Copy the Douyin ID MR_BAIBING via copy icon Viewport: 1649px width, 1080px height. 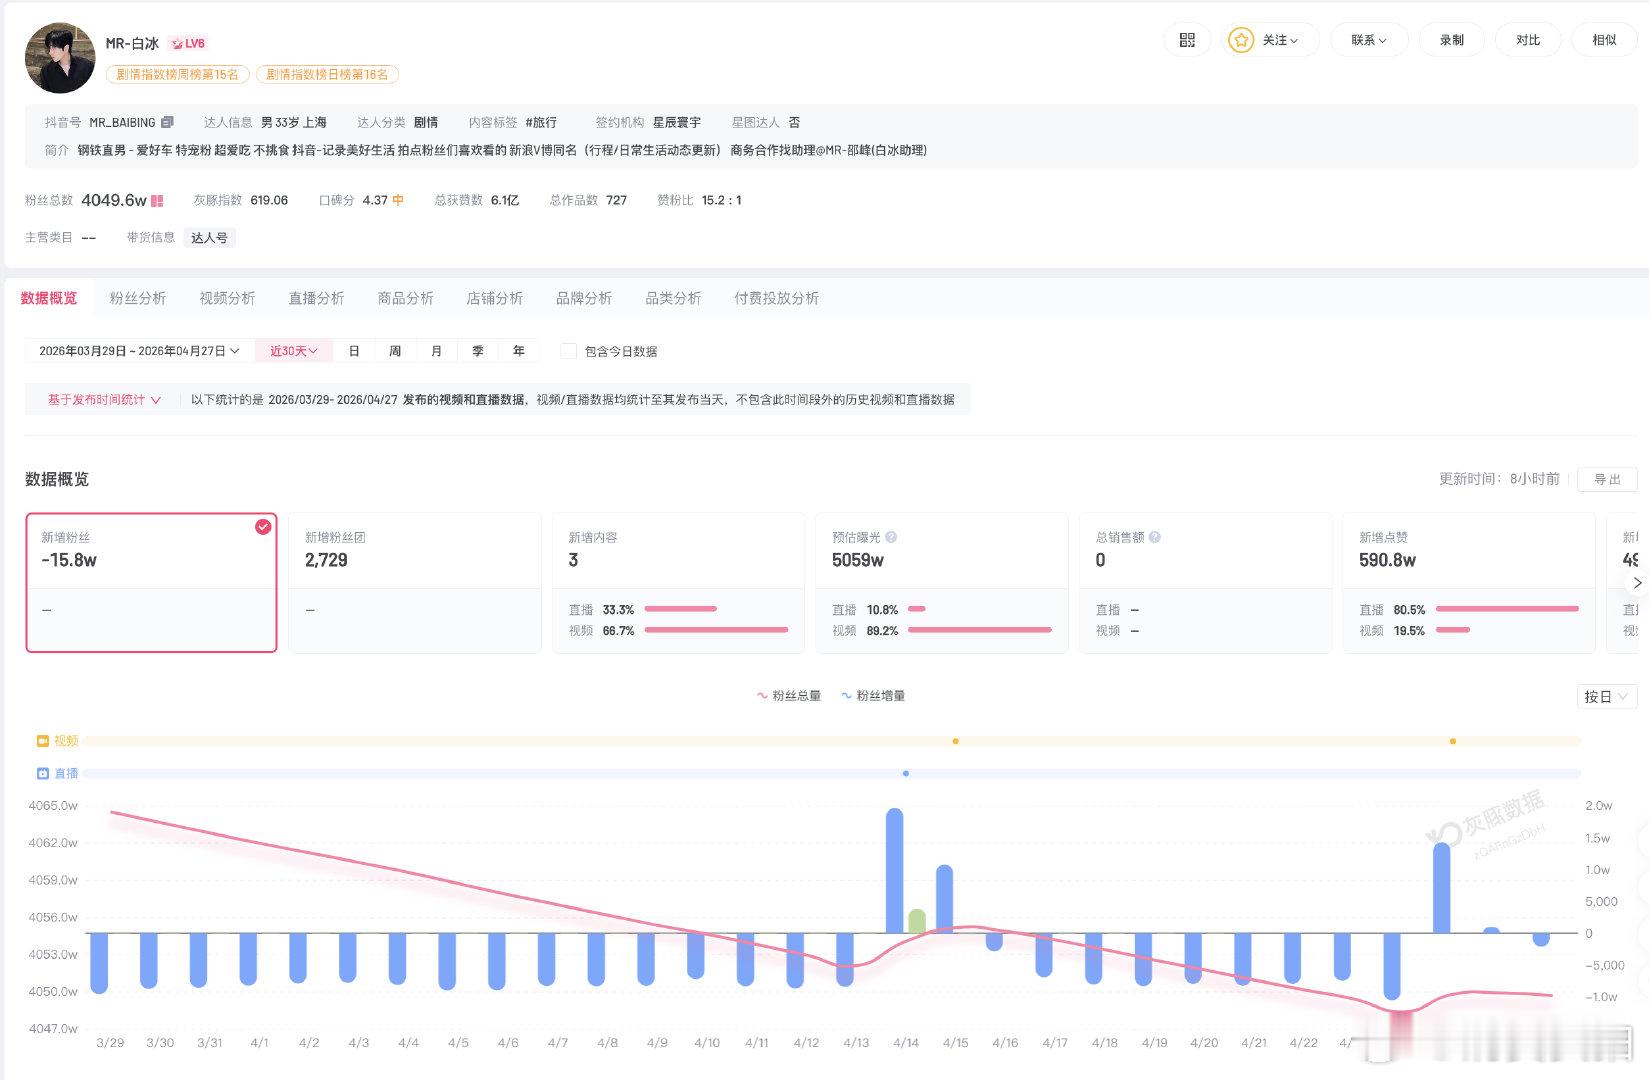pyautogui.click(x=167, y=121)
